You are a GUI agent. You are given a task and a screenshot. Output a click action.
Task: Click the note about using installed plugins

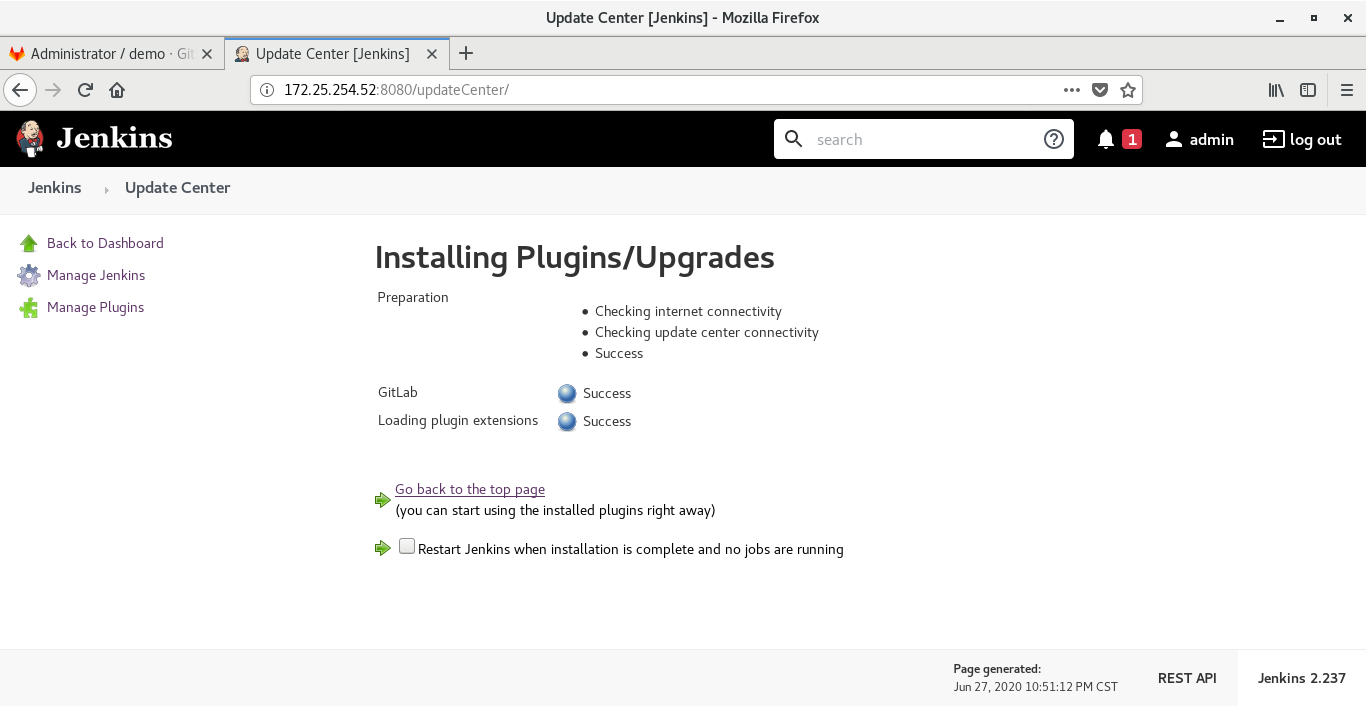point(555,510)
